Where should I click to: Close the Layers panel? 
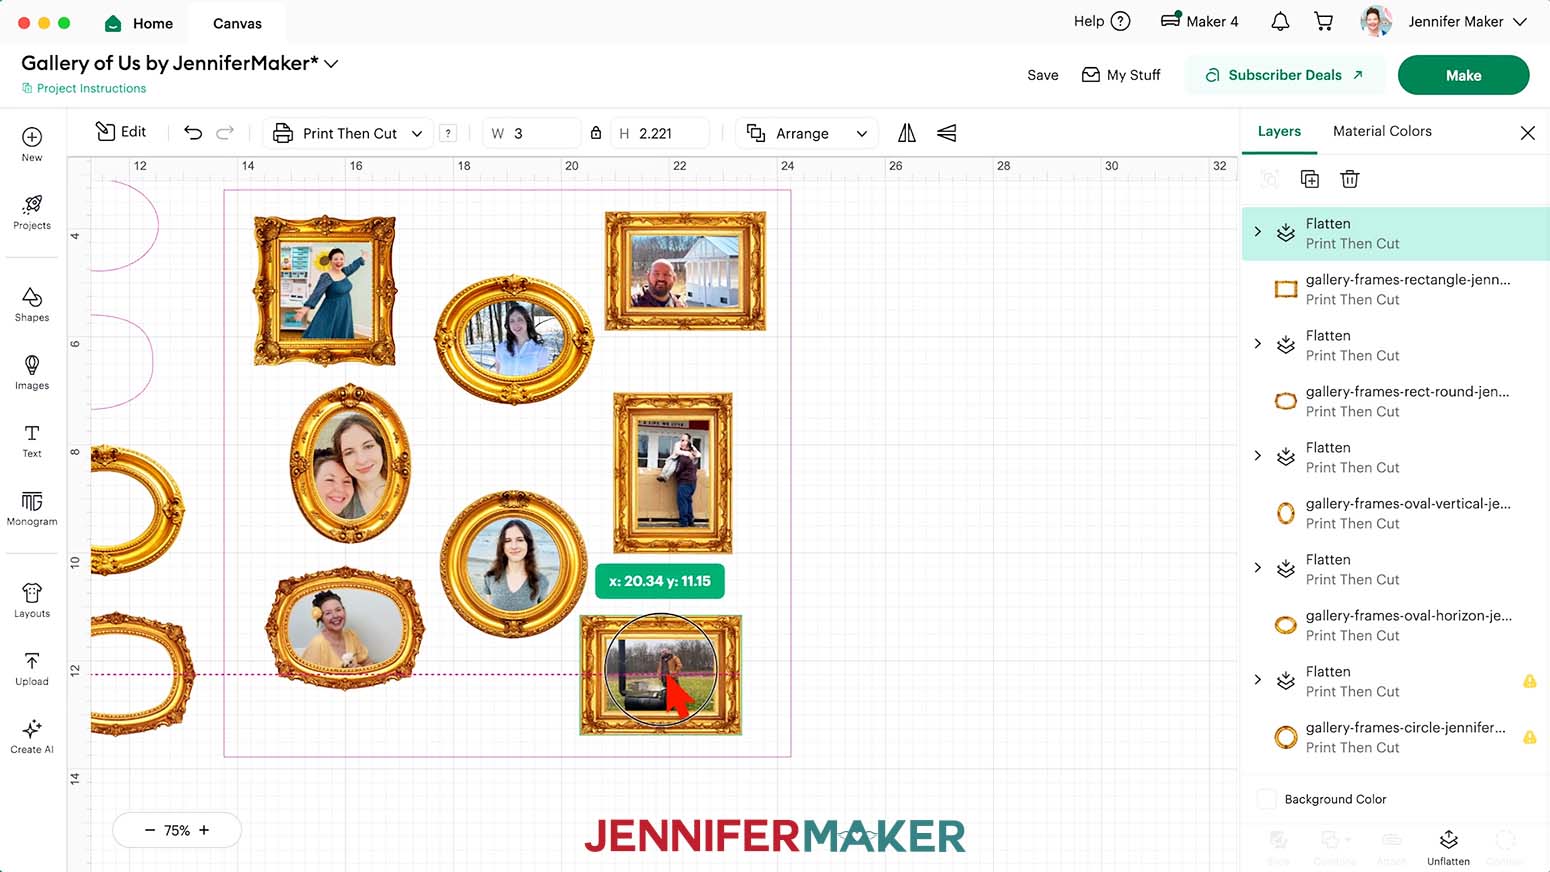tap(1527, 132)
